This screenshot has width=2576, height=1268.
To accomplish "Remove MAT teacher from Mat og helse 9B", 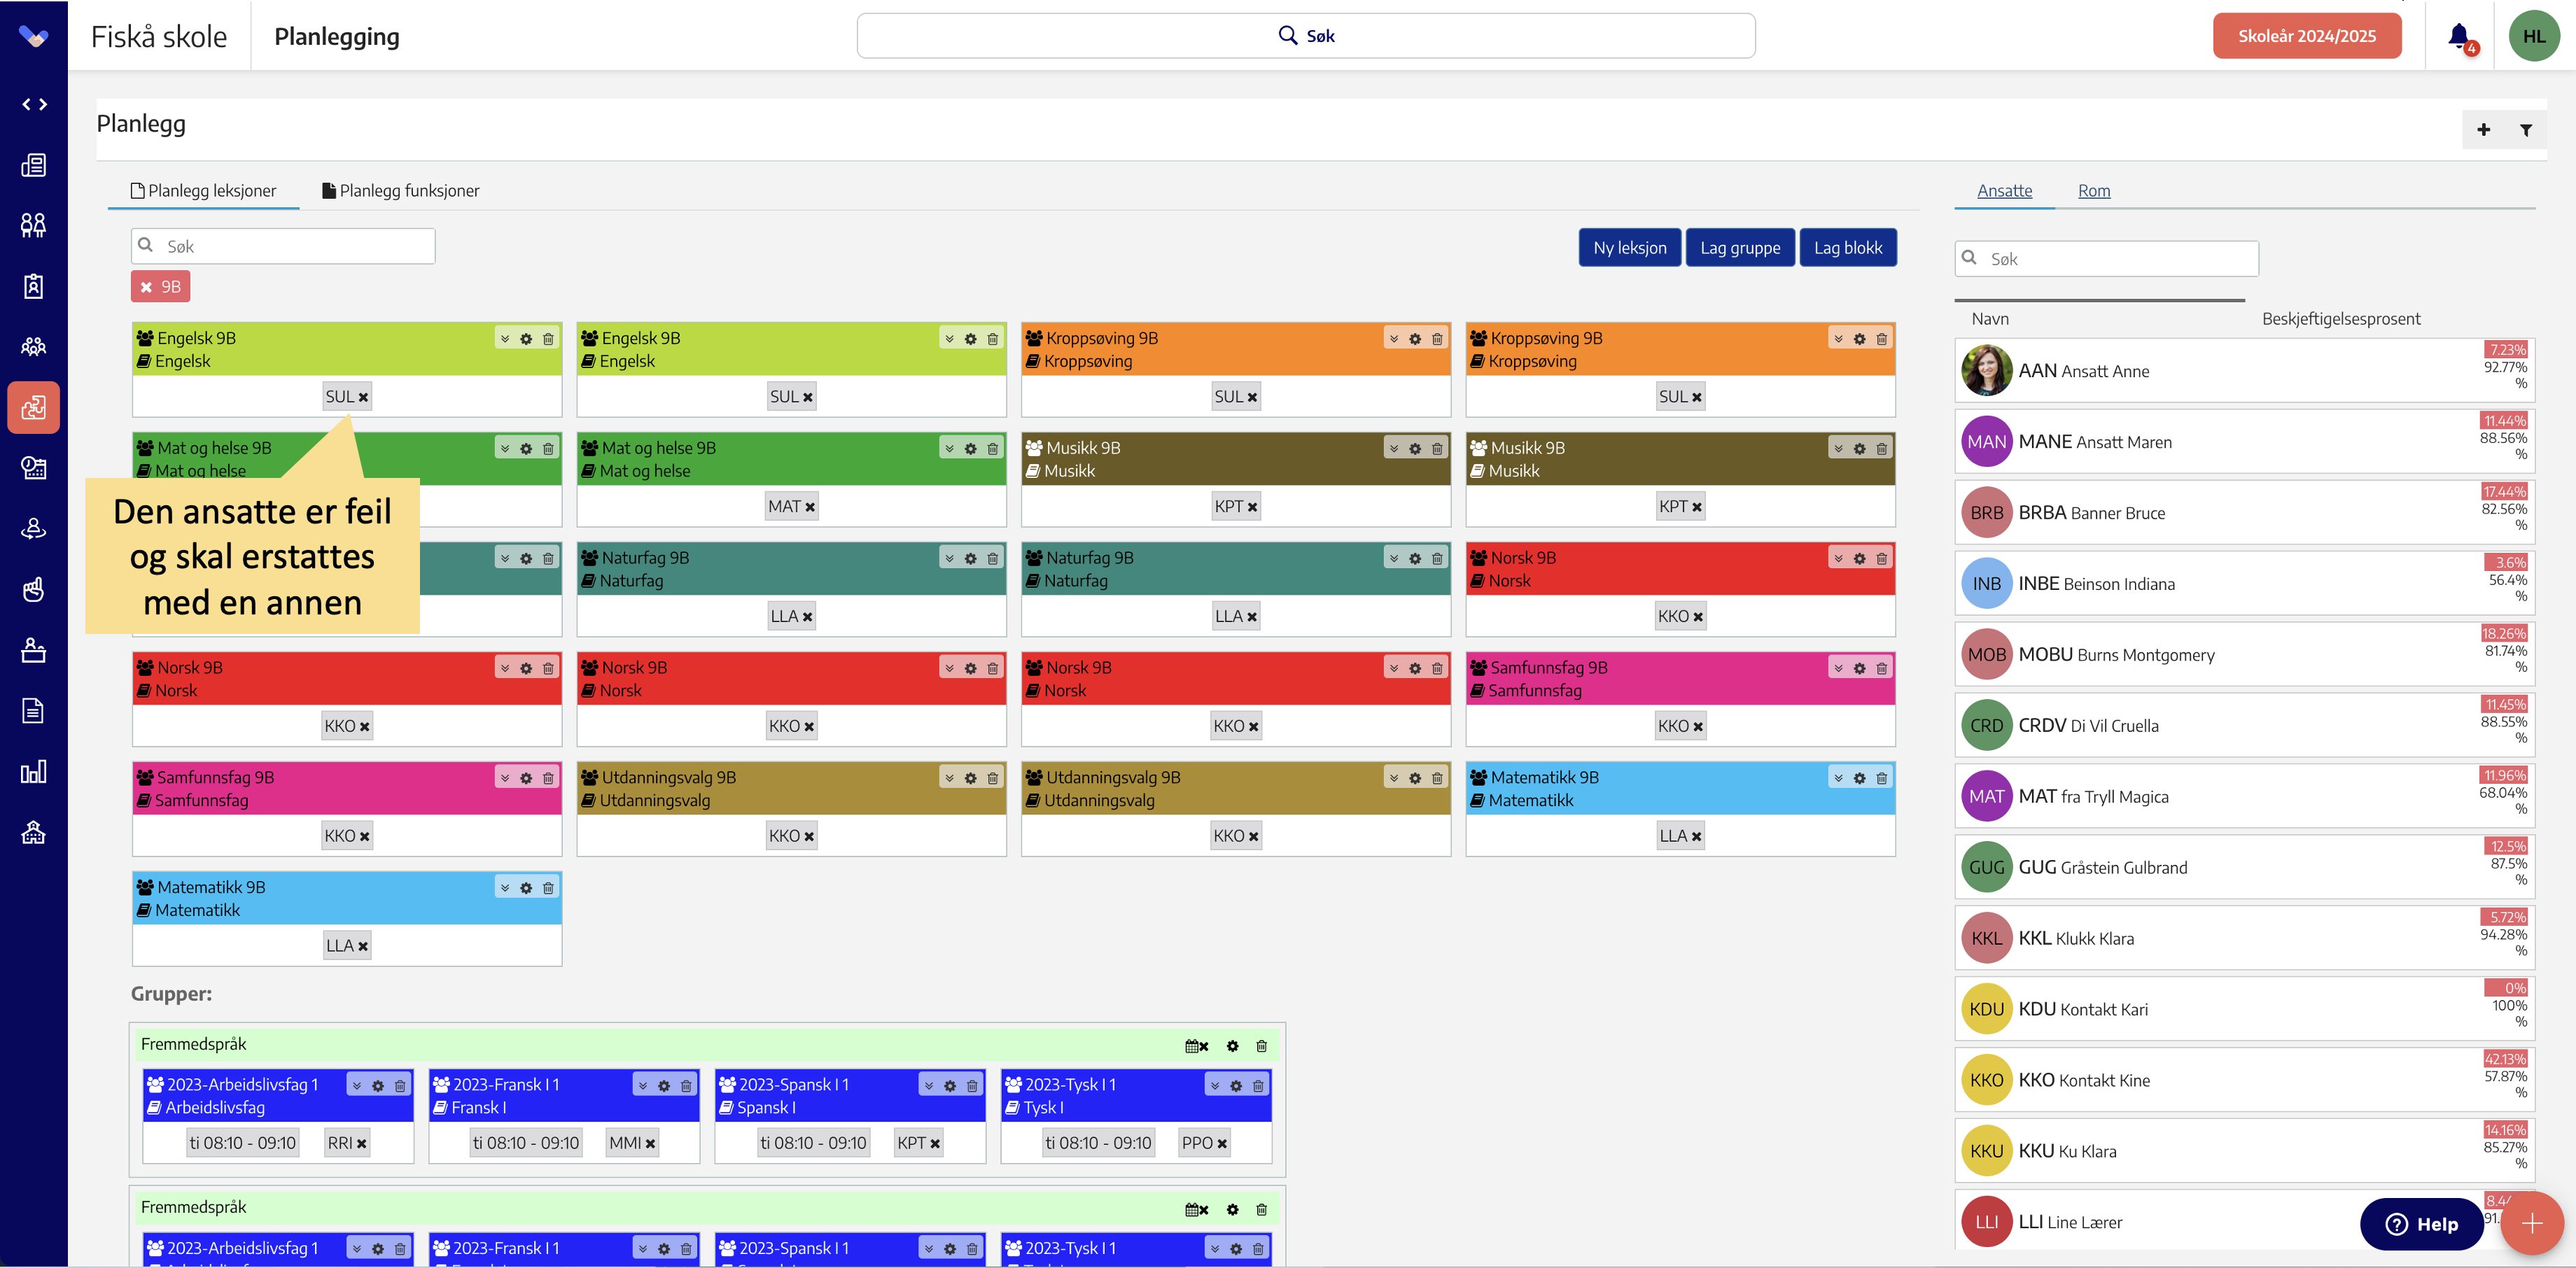I will point(810,507).
